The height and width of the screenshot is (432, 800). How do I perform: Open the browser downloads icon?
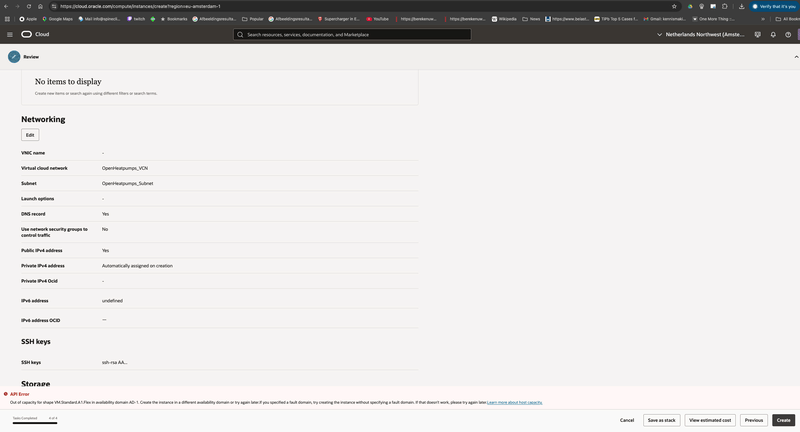tap(741, 6)
